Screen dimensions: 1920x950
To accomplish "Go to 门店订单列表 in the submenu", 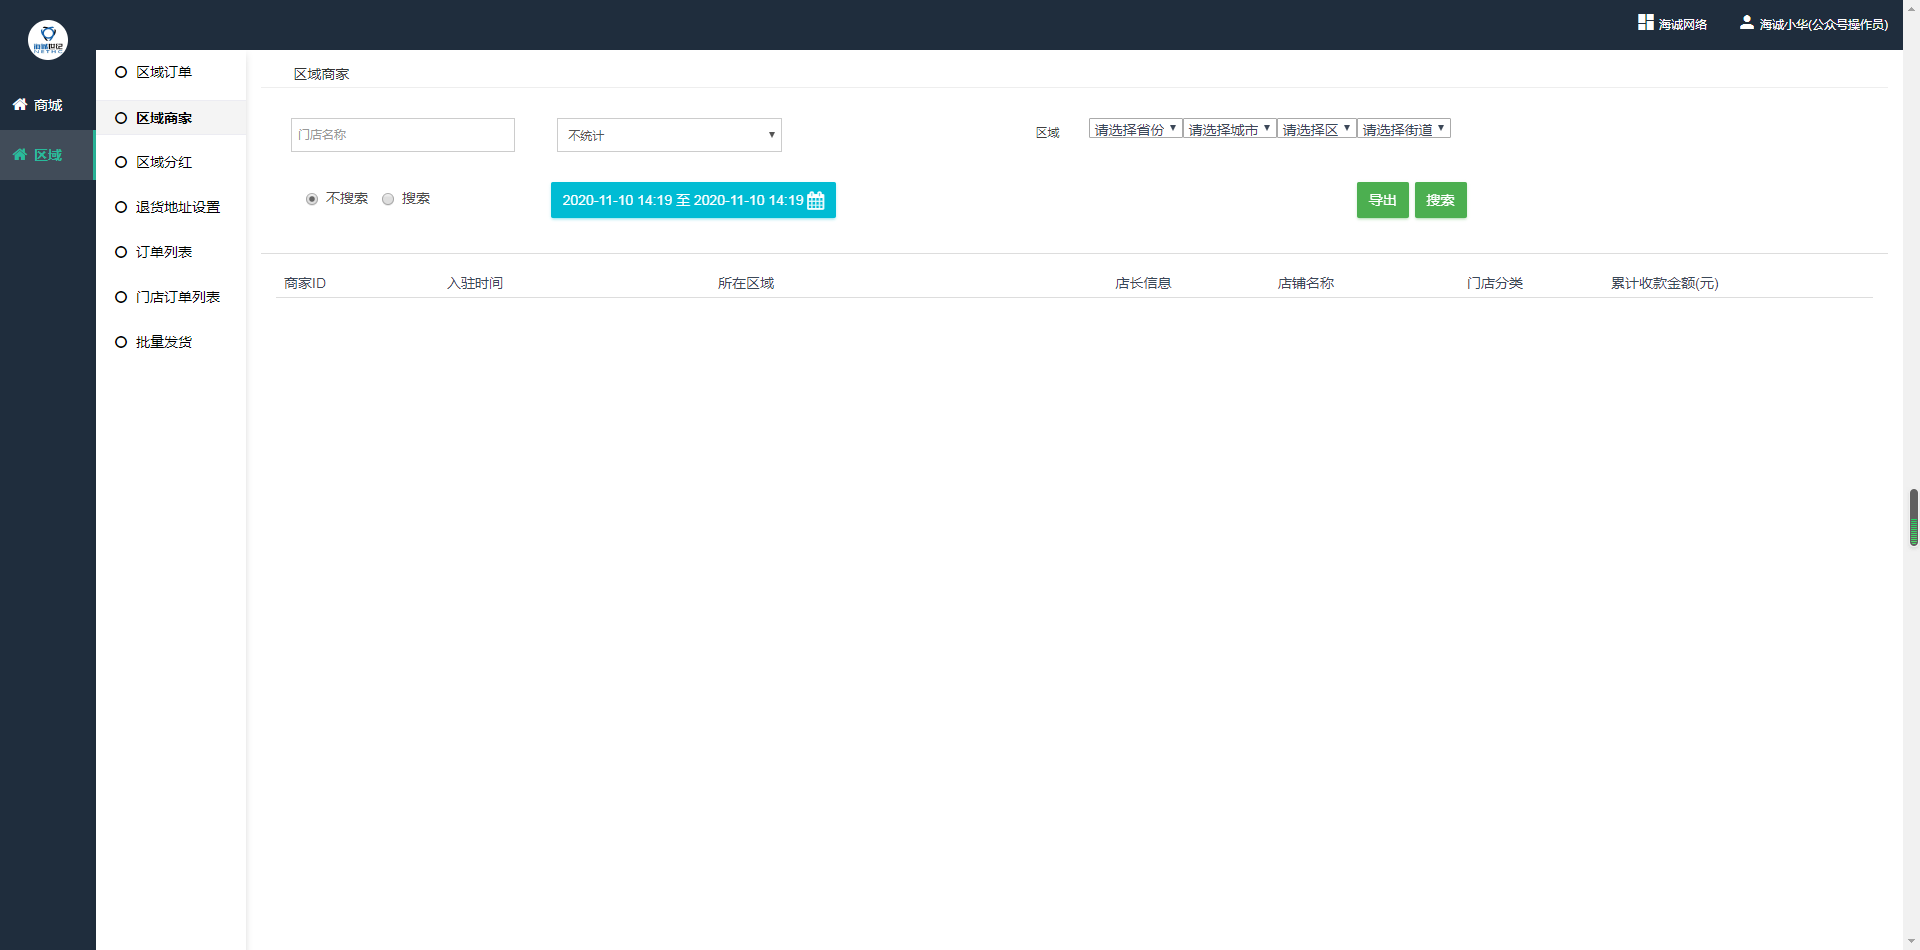I will [x=178, y=297].
